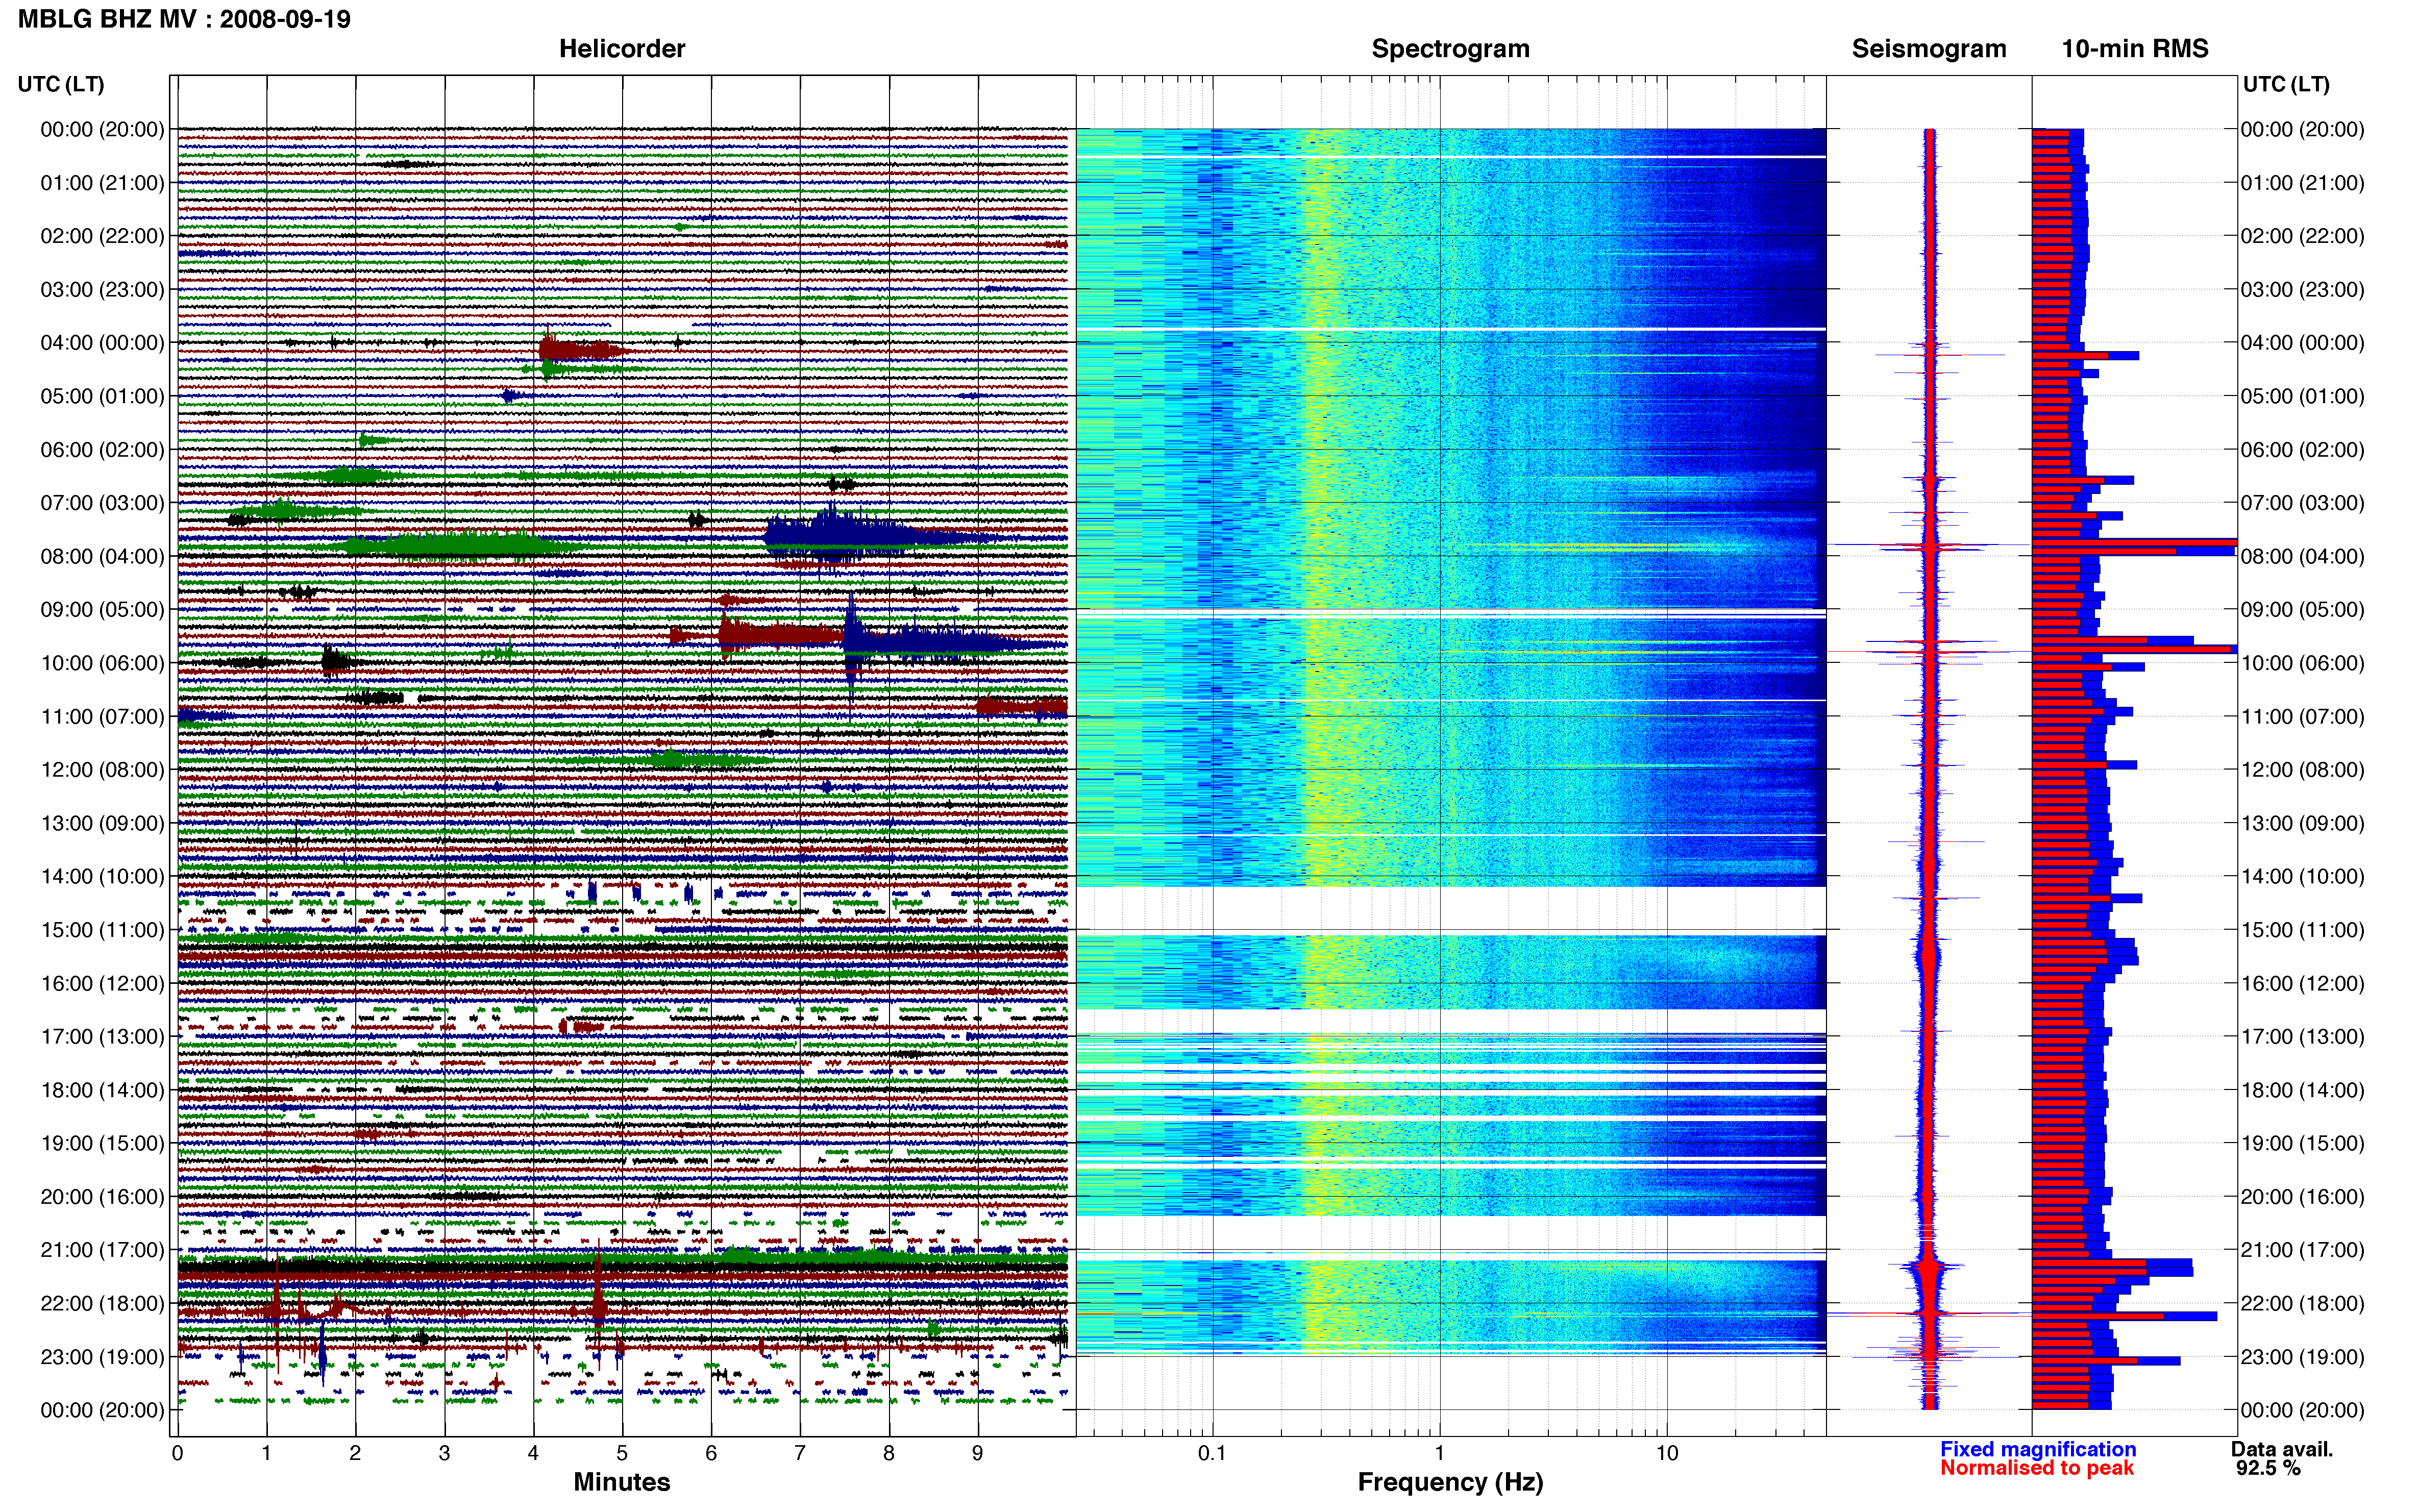The width and height of the screenshot is (2419, 1512).
Task: Click the 'Seismogram' panel heading
Action: pyautogui.click(x=1928, y=48)
